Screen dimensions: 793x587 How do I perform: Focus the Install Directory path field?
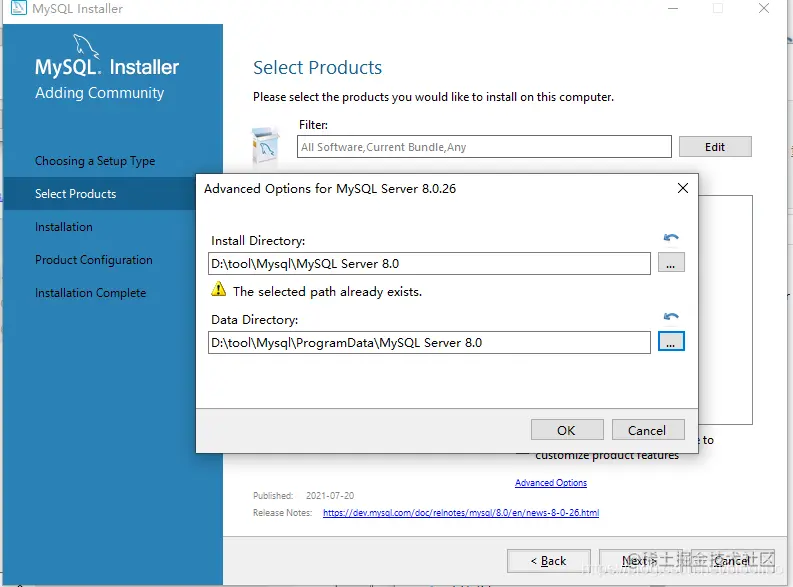click(x=429, y=263)
